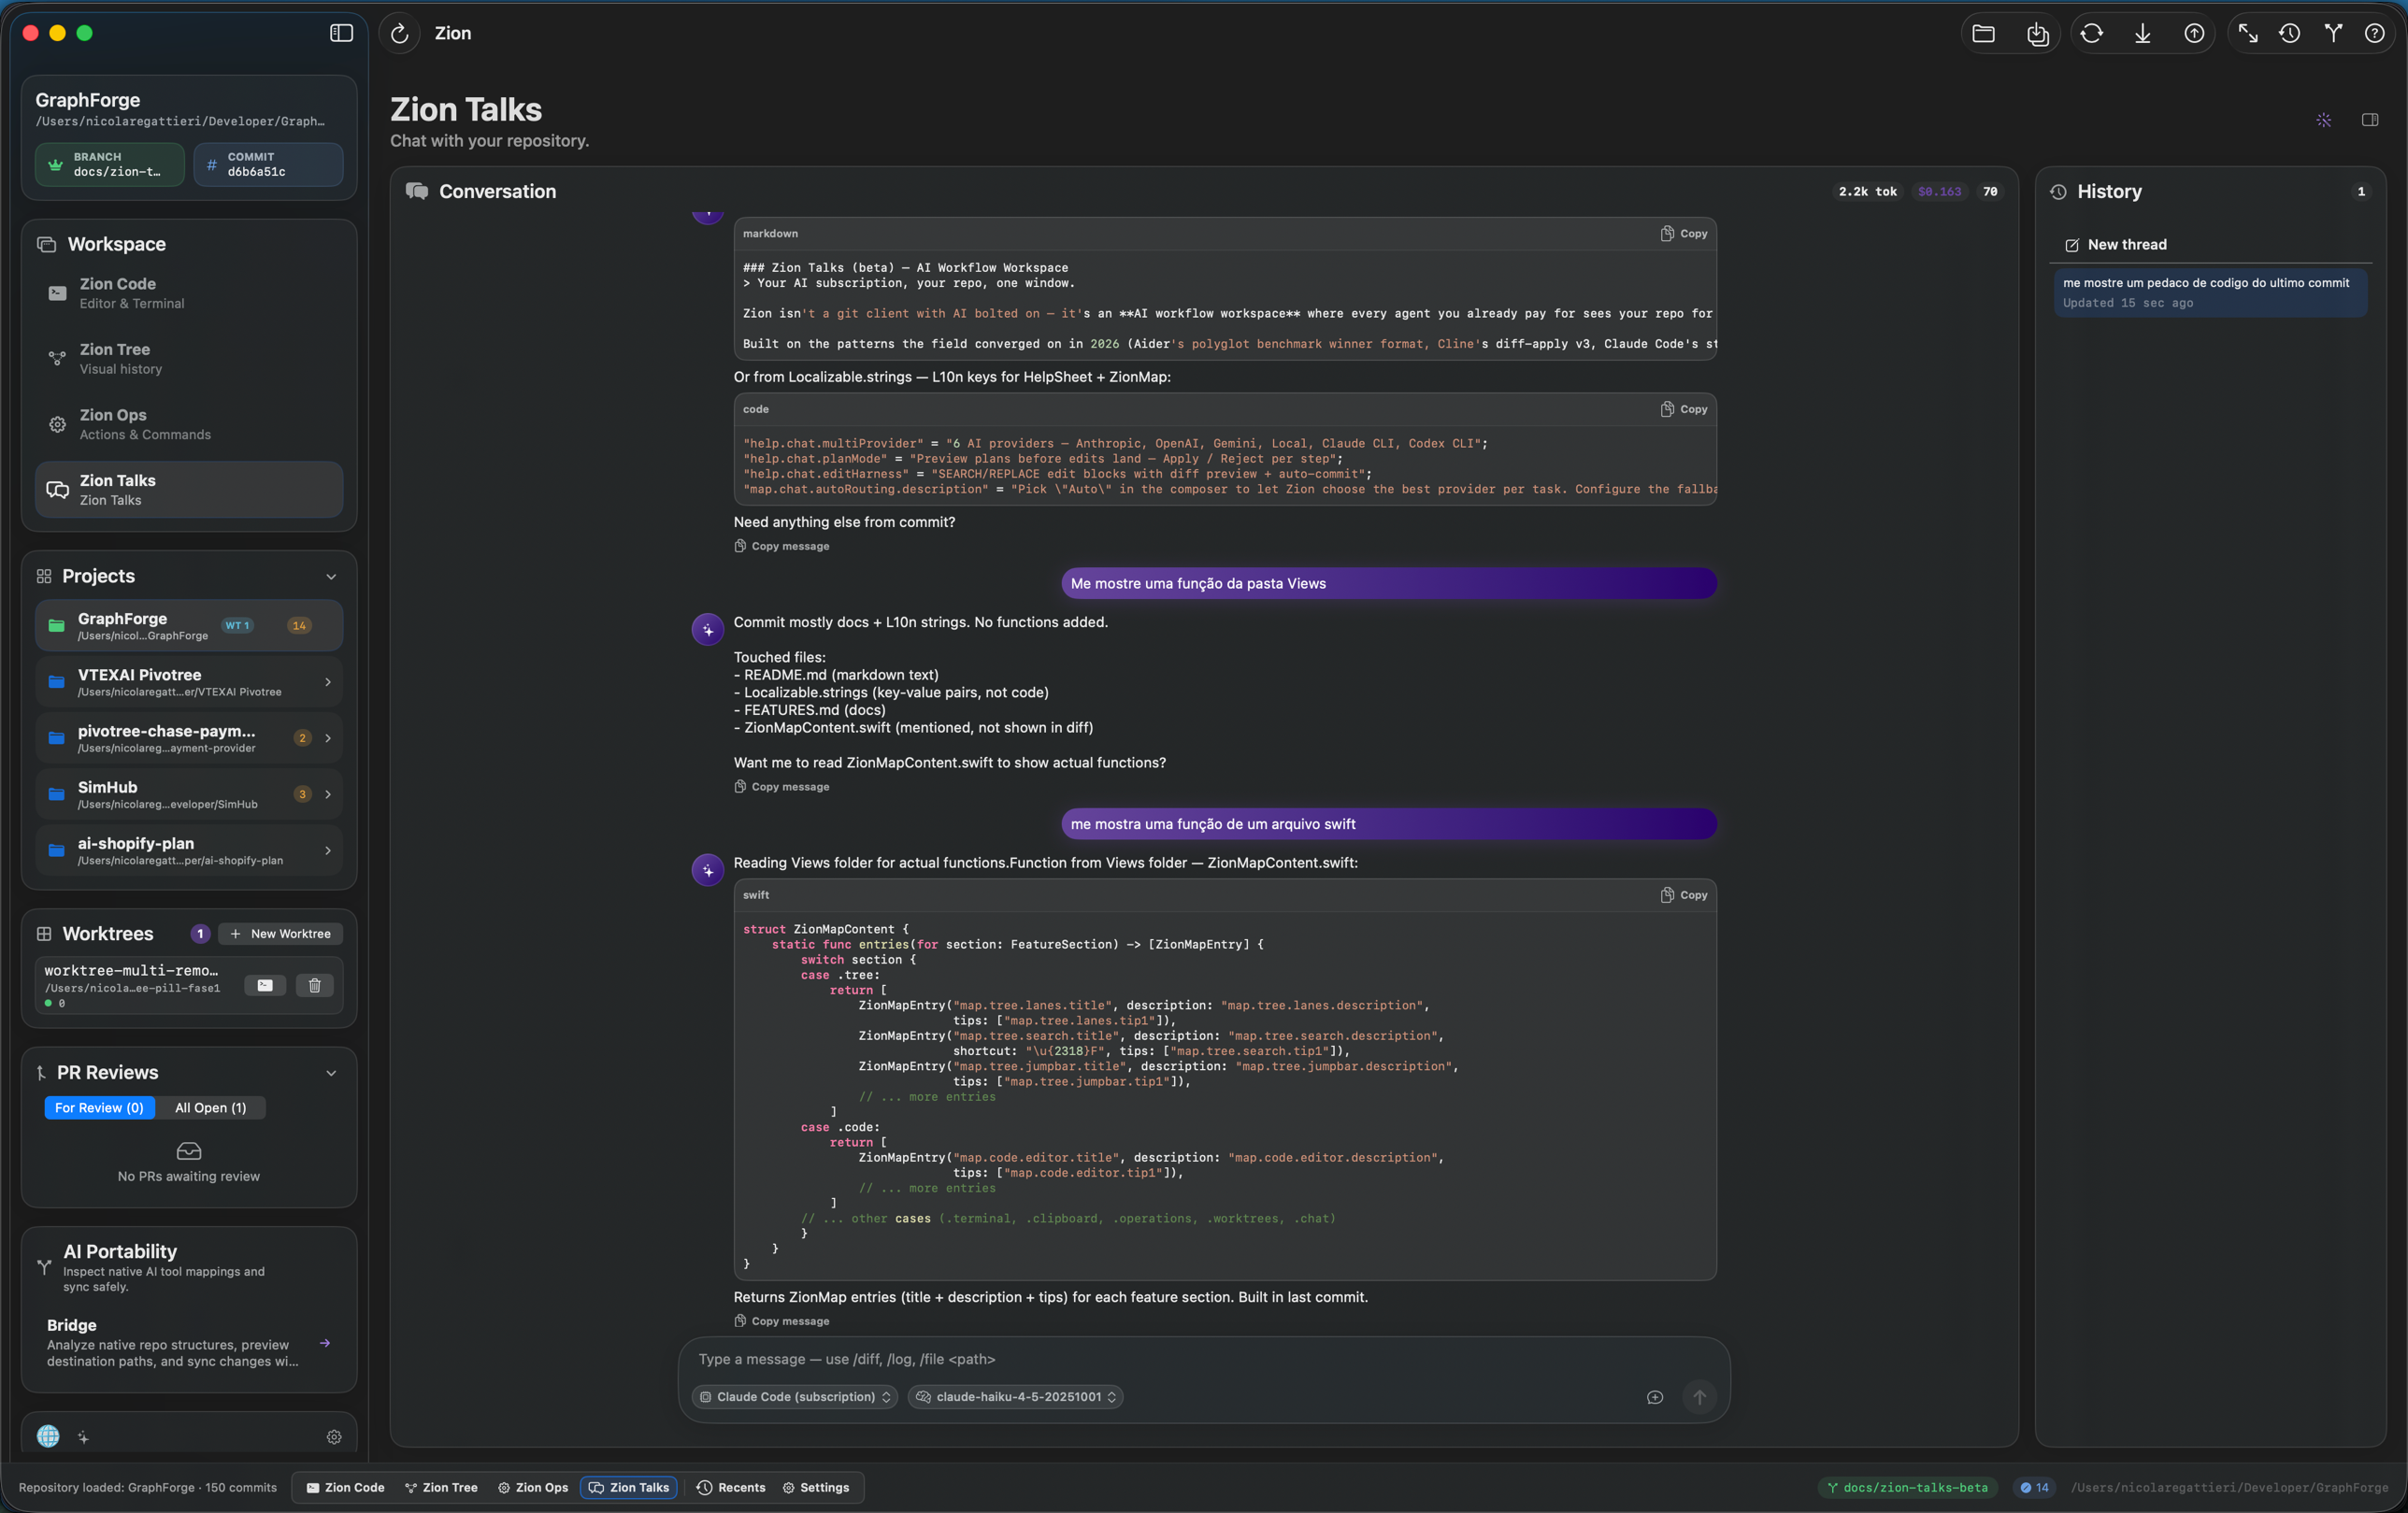Delete the worktree-multi-remo worktree trash icon

point(314,985)
